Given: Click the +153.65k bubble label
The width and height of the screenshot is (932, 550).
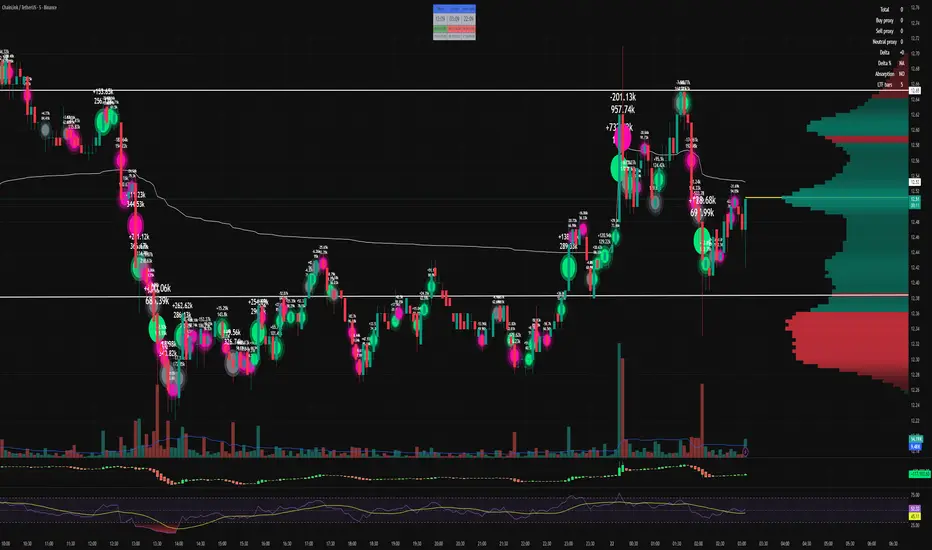Looking at the screenshot, I should coord(103,92).
